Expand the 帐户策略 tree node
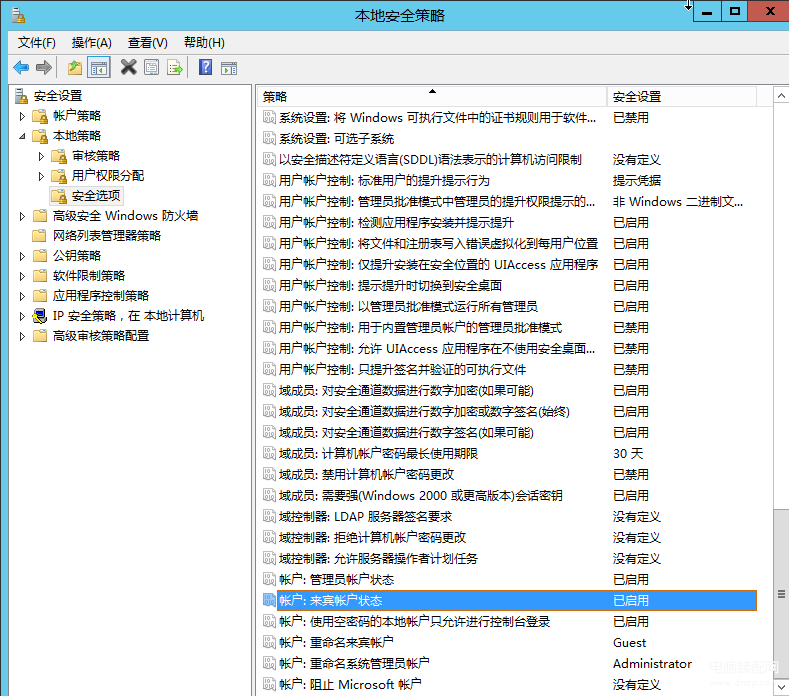Image resolution: width=789 pixels, height=696 pixels. [x=22, y=116]
